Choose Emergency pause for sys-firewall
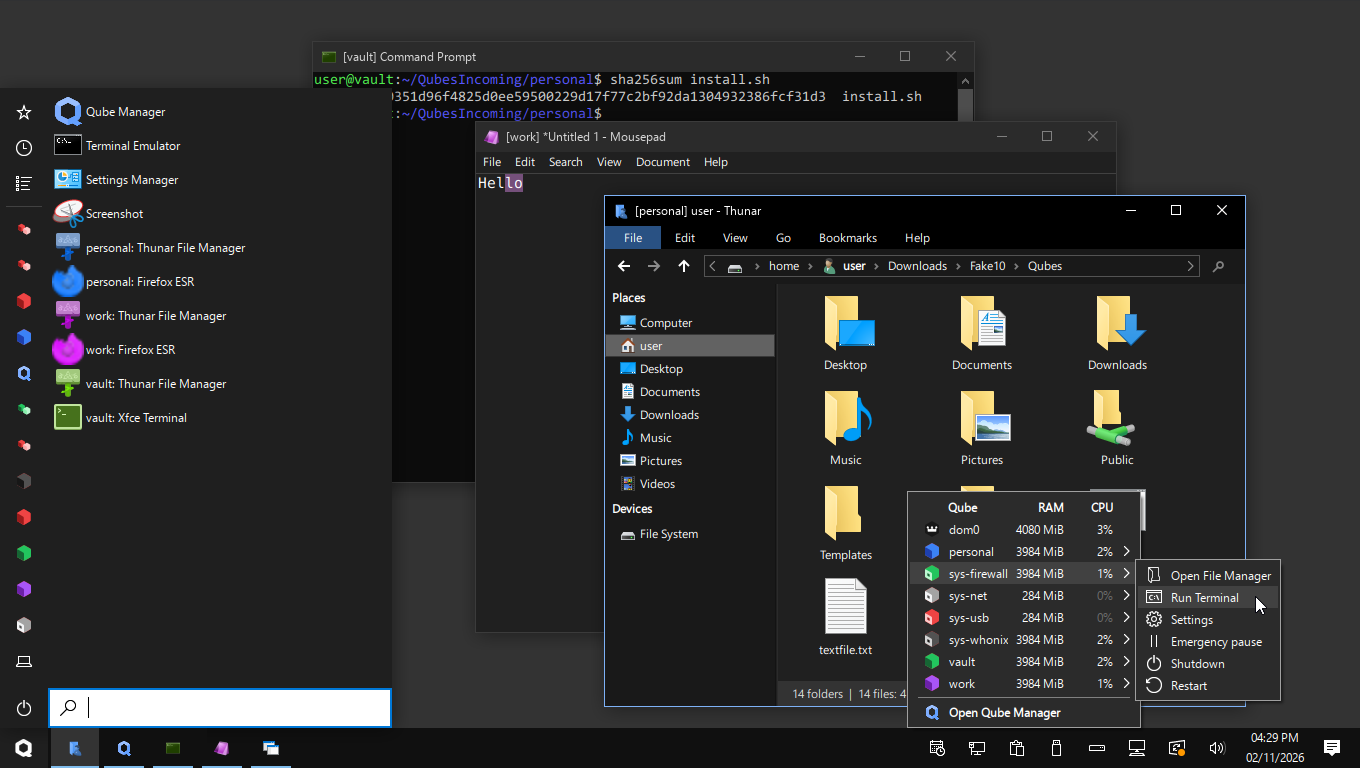The height and width of the screenshot is (768, 1360). [1215, 642]
